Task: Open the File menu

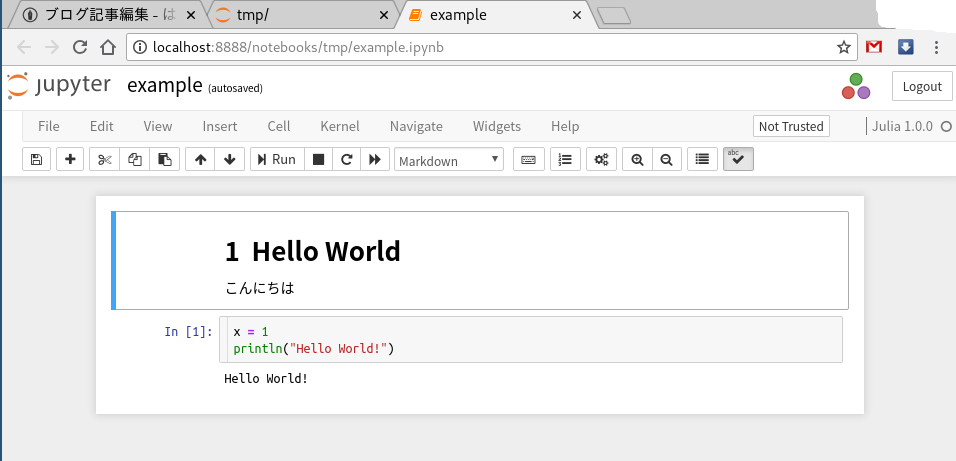Action: coord(49,126)
